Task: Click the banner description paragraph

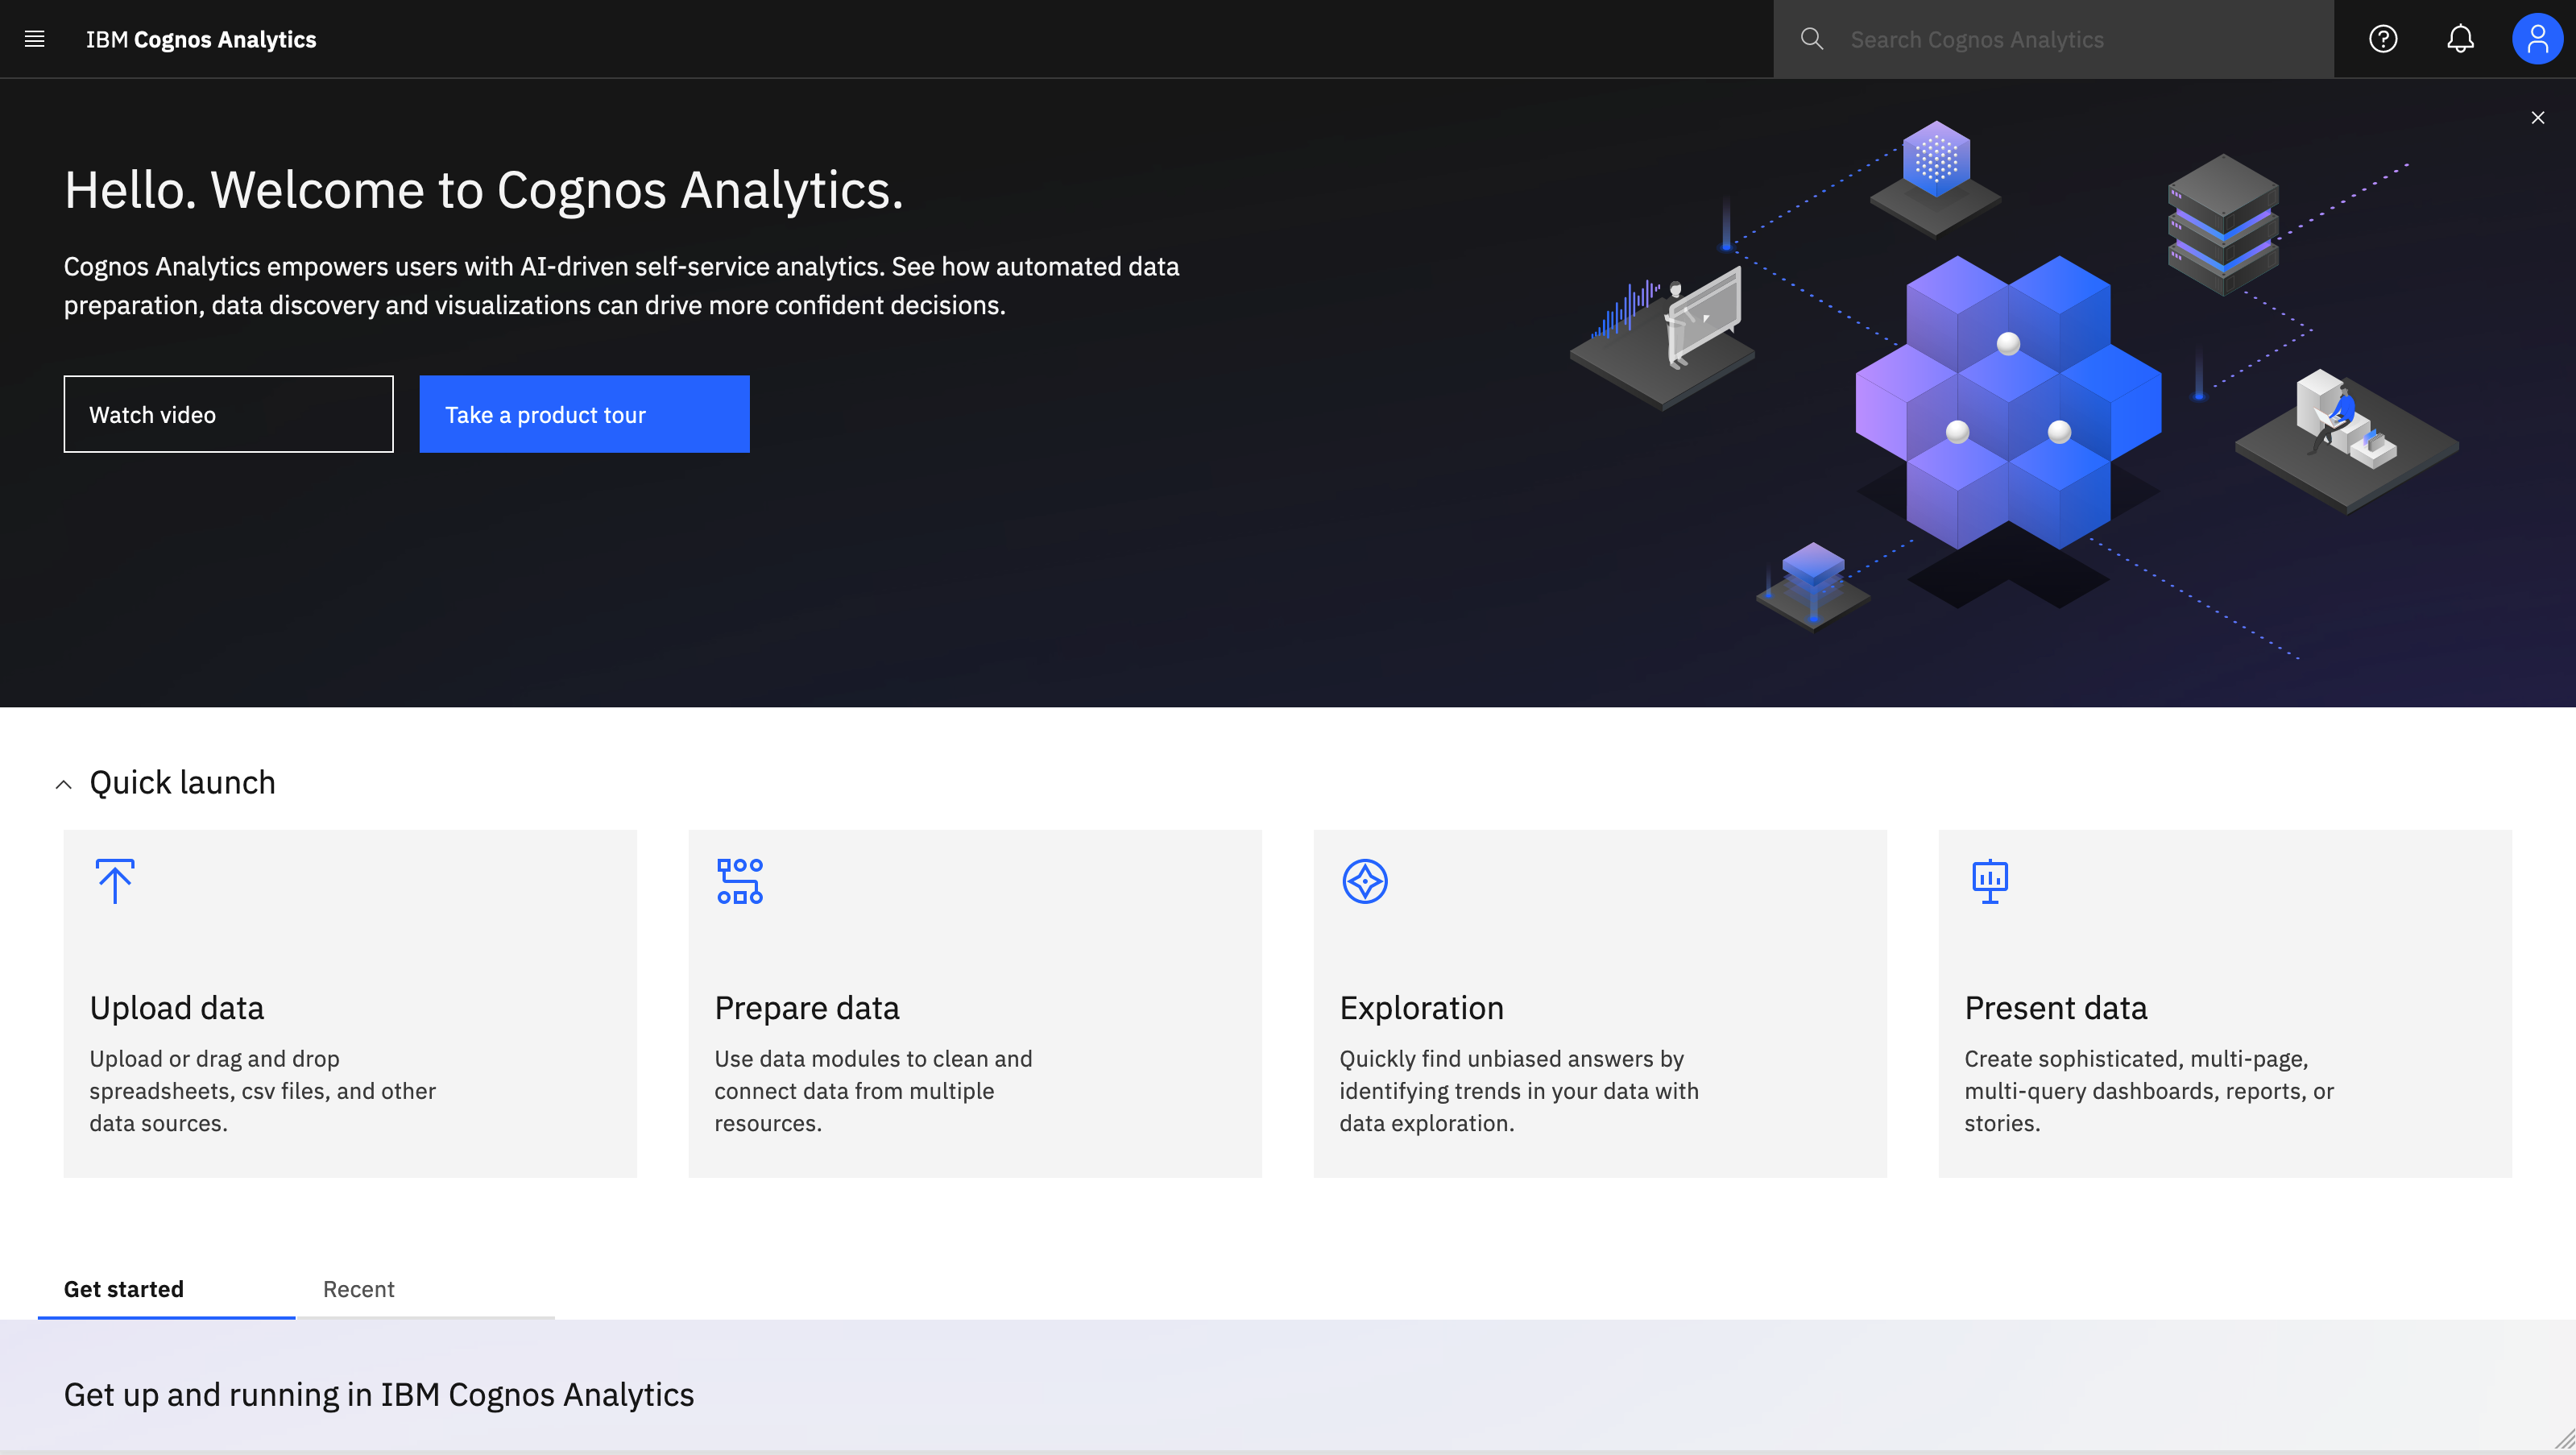Action: 621,286
